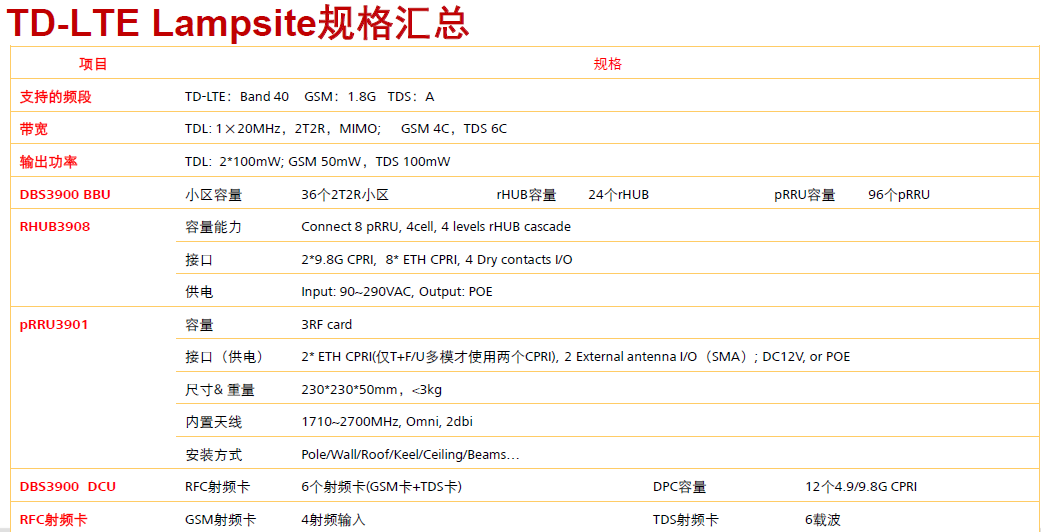Click the row label "带宽"
This screenshot has height=532, width=1041.
34,130
